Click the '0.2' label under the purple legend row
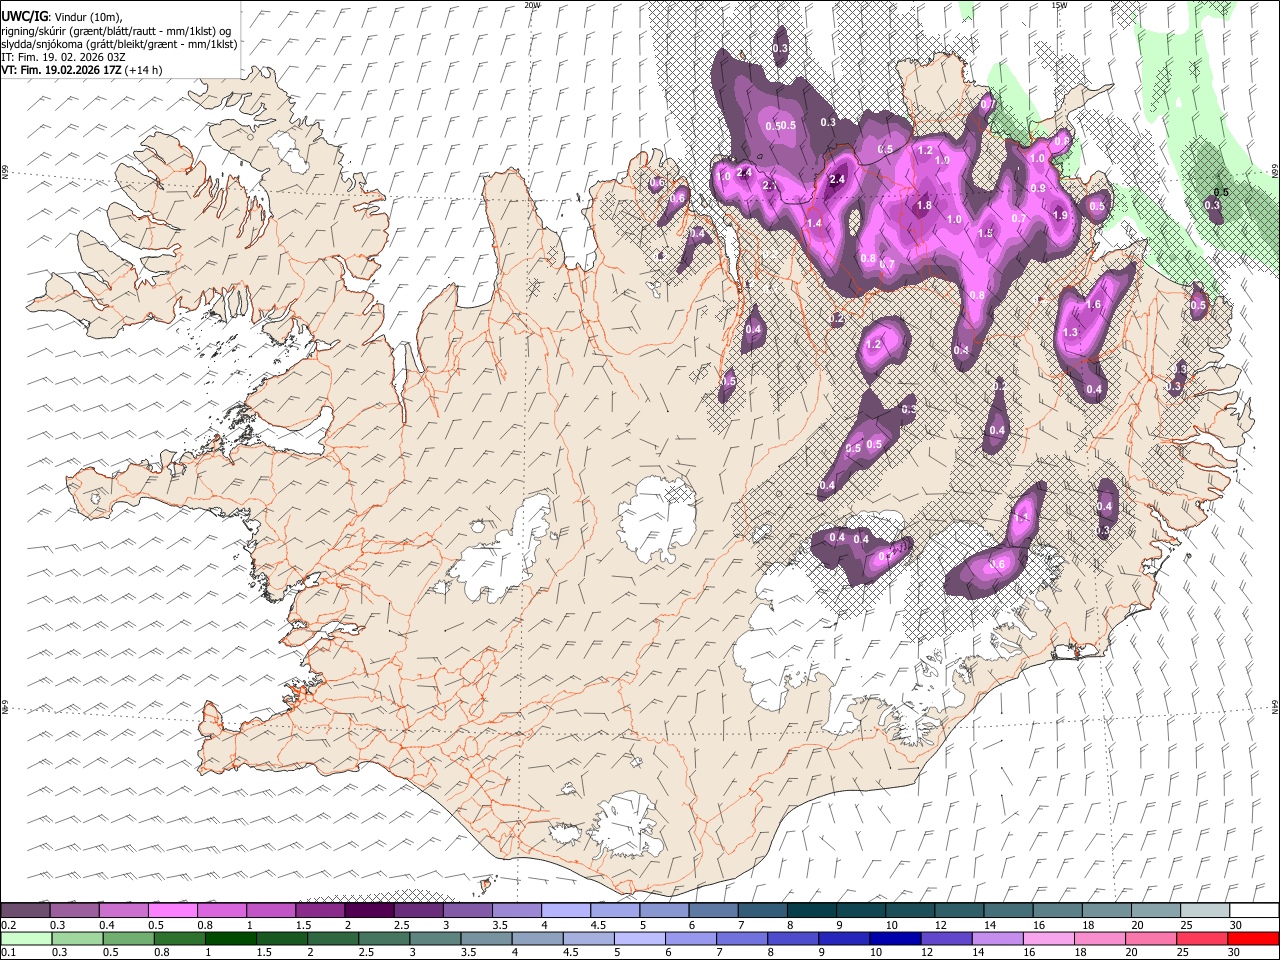The width and height of the screenshot is (1280, 960). point(8,925)
